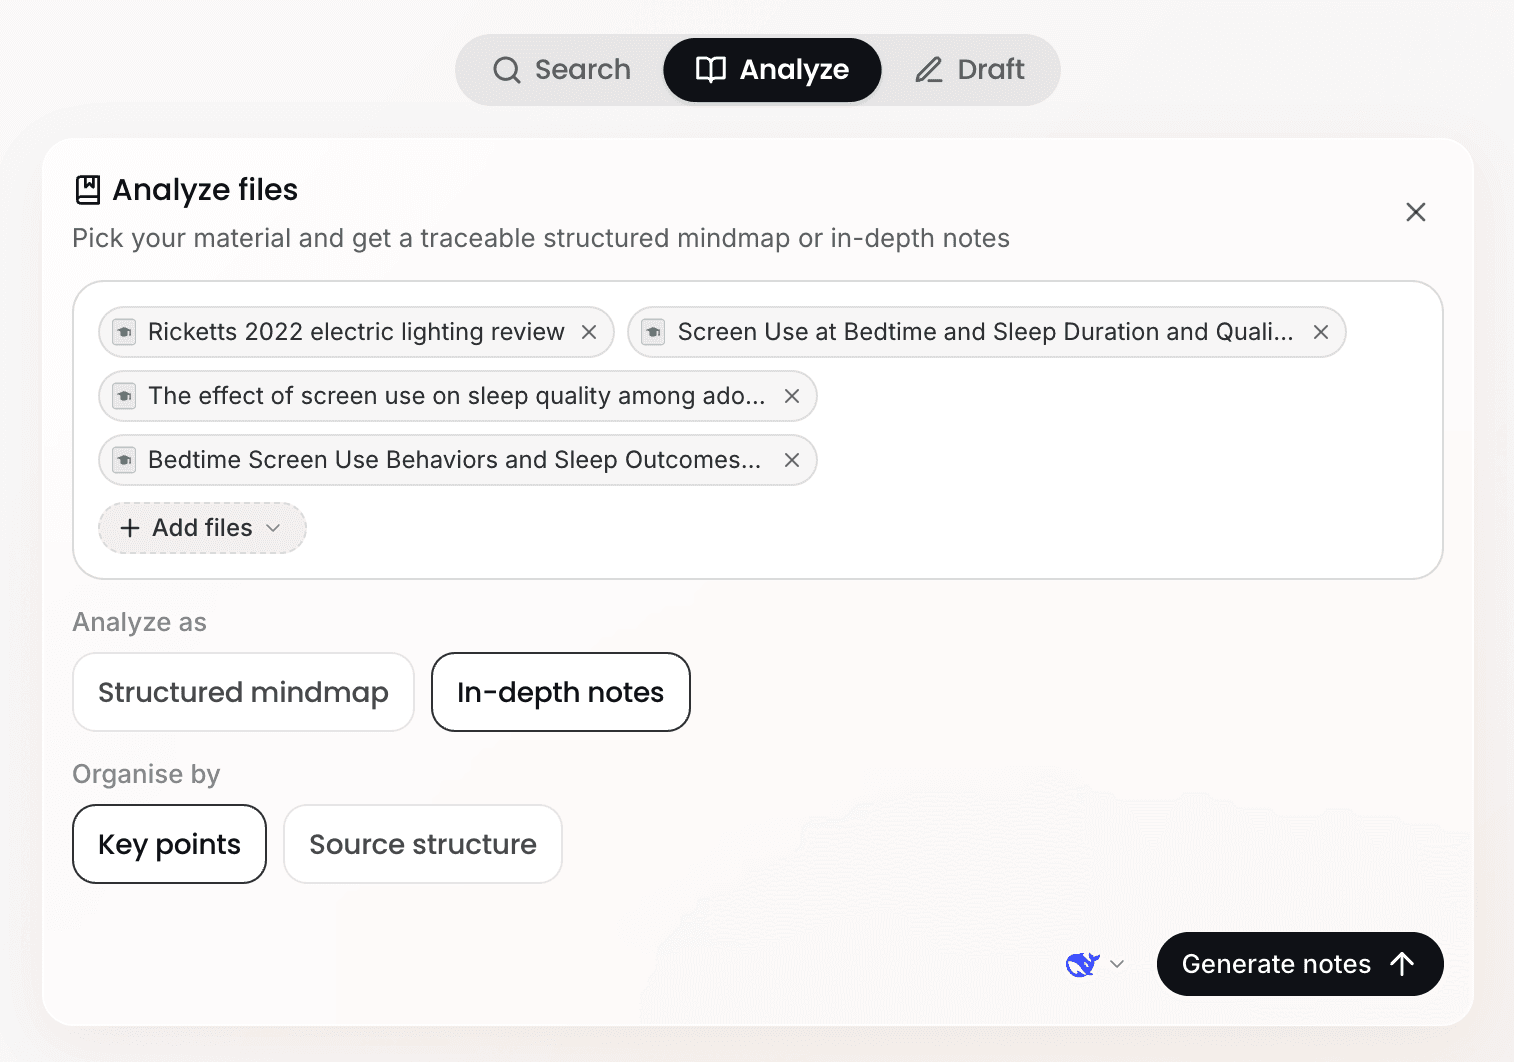
Task: Remove Bedtime Screen Use Behaviors file
Action: point(792,460)
